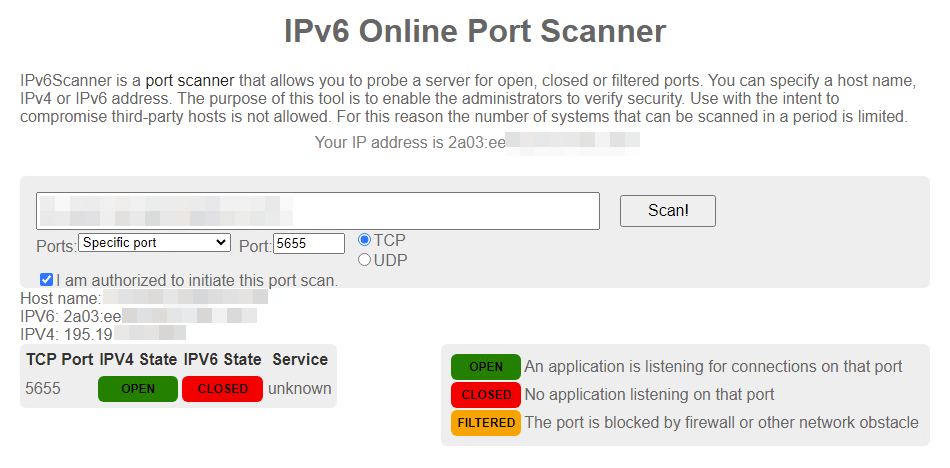Click the 5655 port table cell
This screenshot has width=950, height=468.
(x=43, y=389)
